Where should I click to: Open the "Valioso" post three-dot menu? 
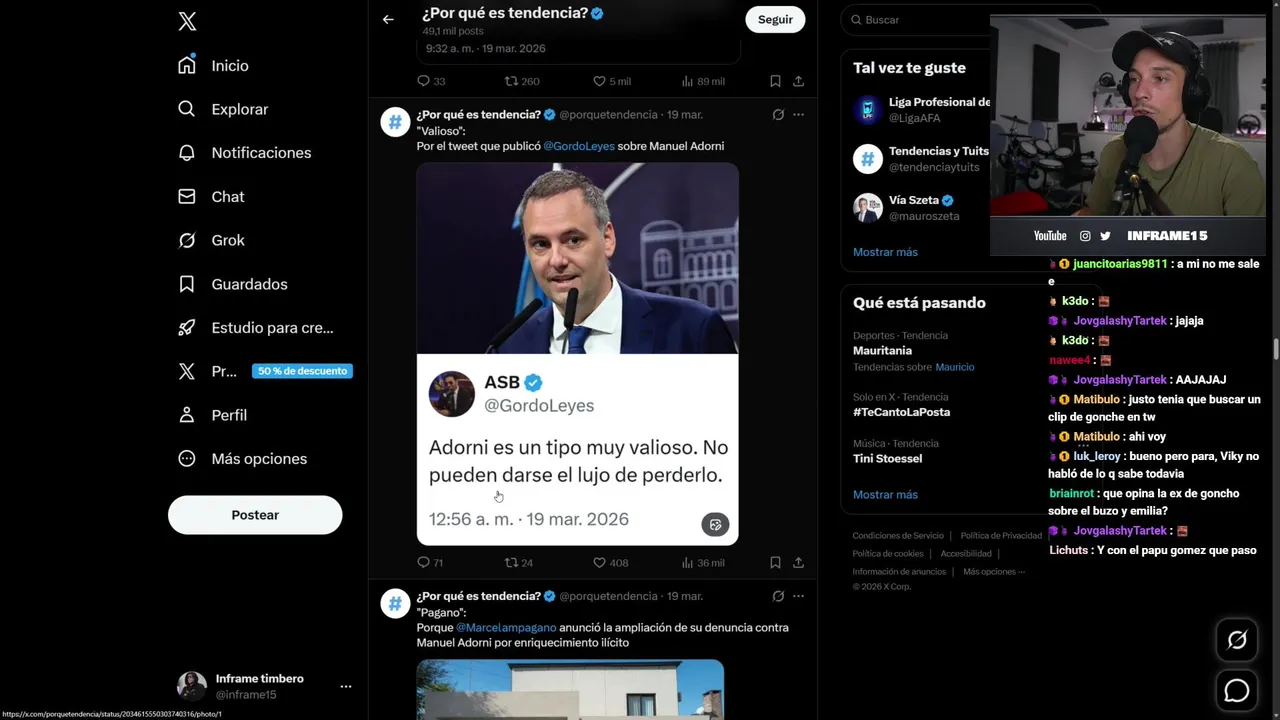click(x=798, y=115)
